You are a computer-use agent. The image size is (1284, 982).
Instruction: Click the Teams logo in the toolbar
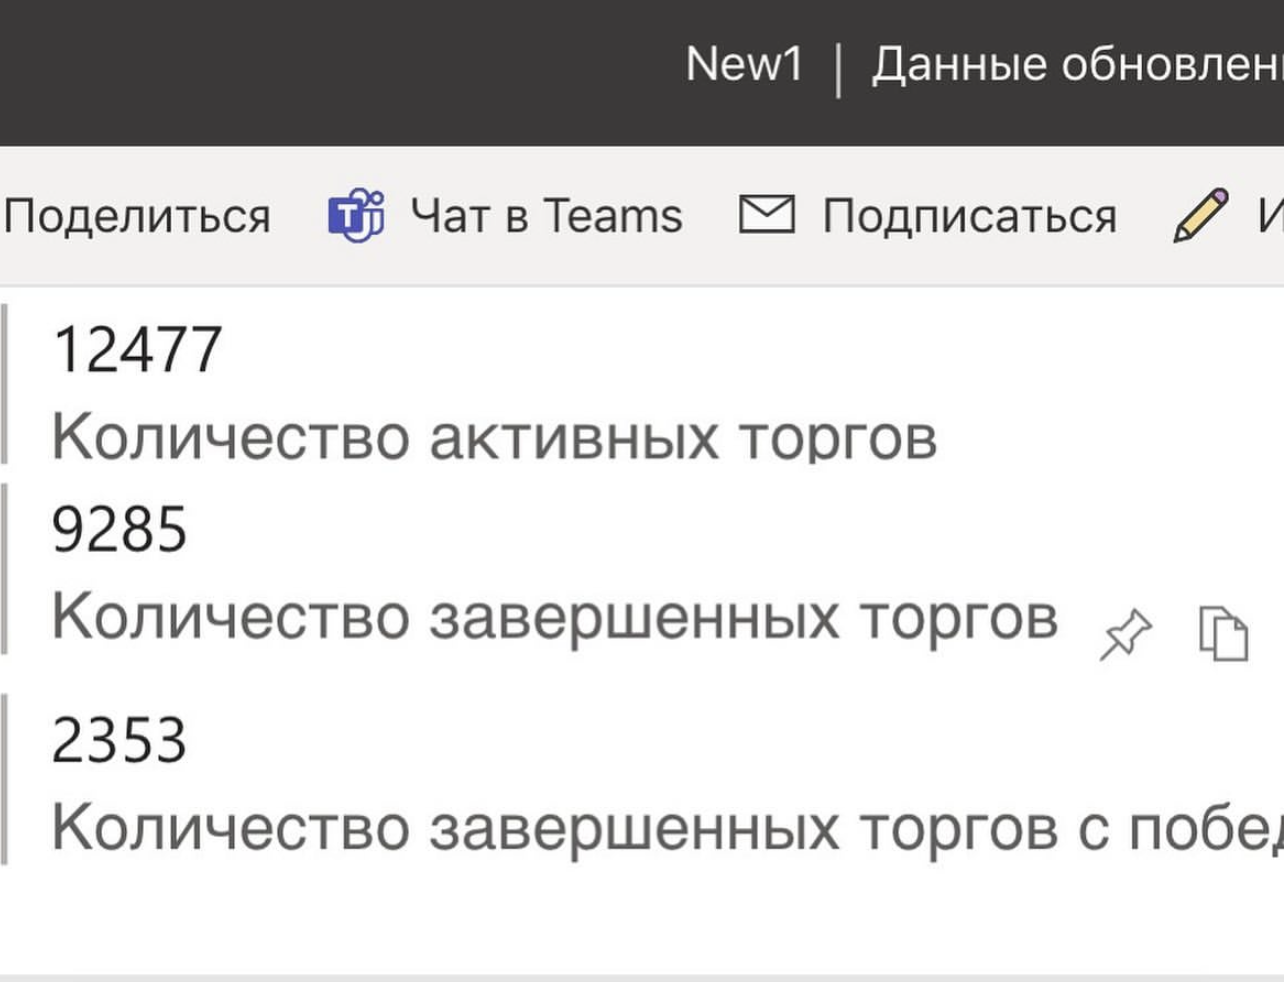click(355, 212)
